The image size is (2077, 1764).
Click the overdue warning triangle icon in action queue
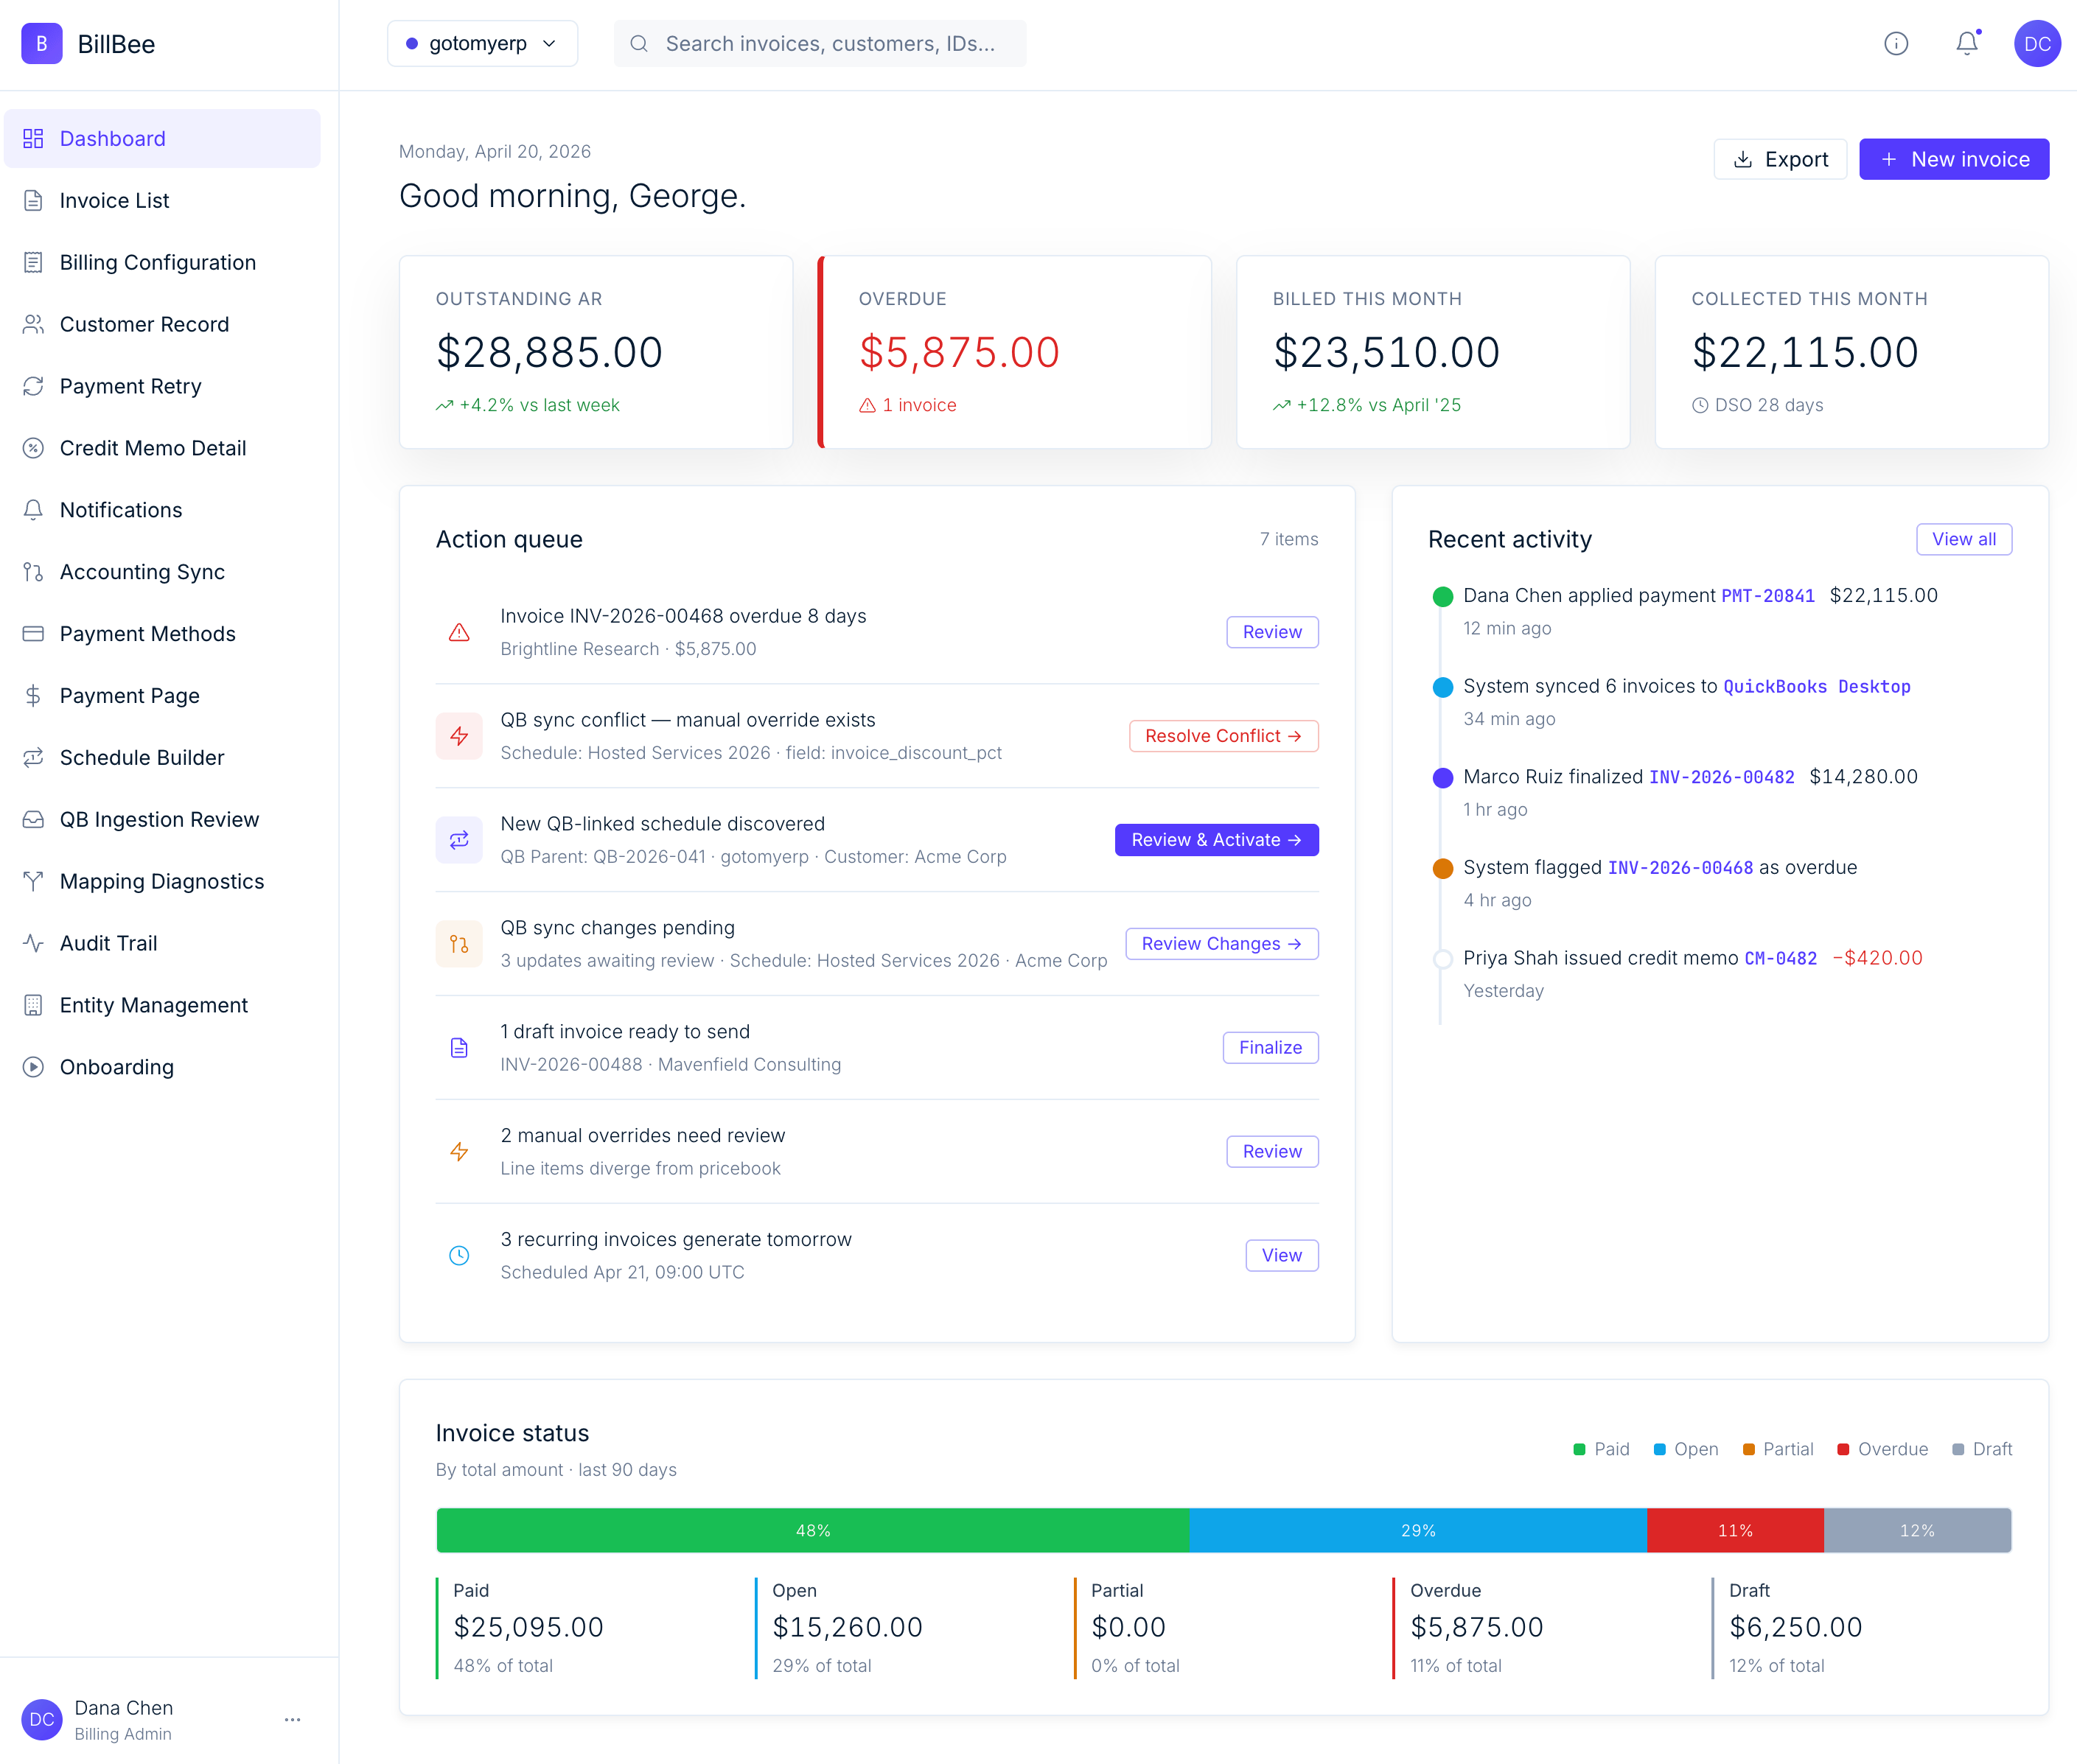coord(459,632)
